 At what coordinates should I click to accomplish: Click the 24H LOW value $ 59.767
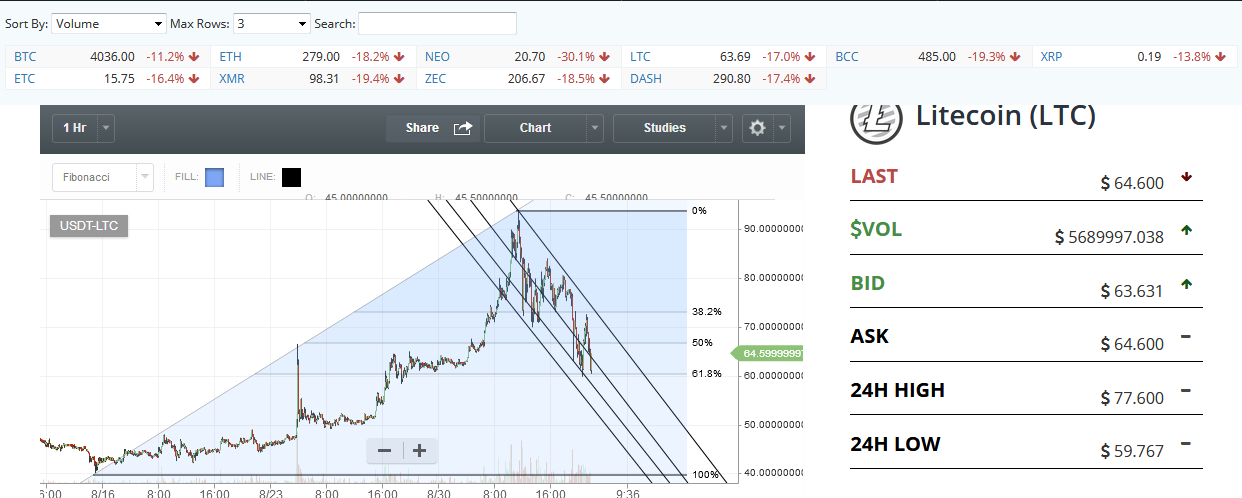1132,451
